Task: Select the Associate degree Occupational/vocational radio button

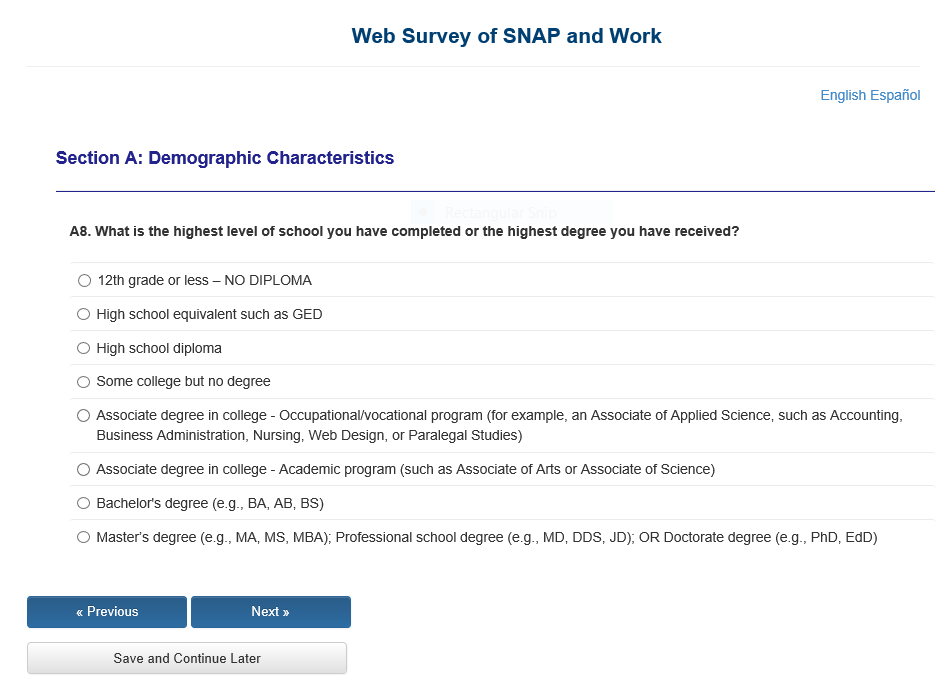Action: coord(84,416)
